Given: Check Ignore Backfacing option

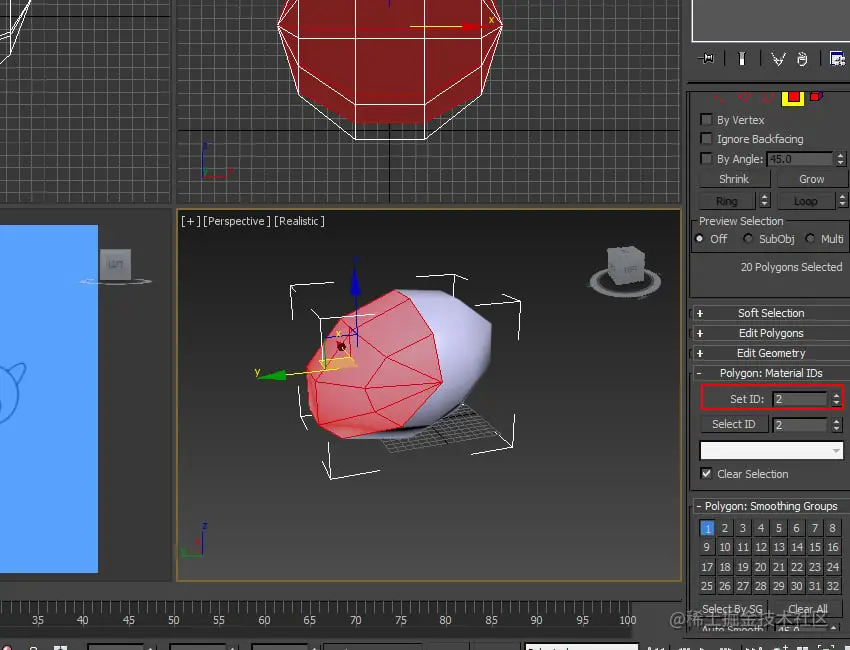Looking at the screenshot, I should tap(707, 139).
